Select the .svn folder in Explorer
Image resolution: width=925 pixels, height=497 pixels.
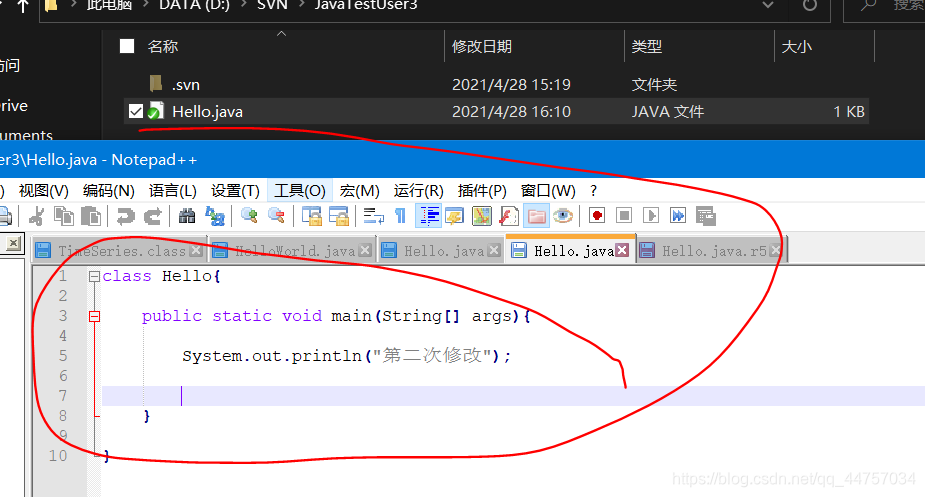[186, 85]
